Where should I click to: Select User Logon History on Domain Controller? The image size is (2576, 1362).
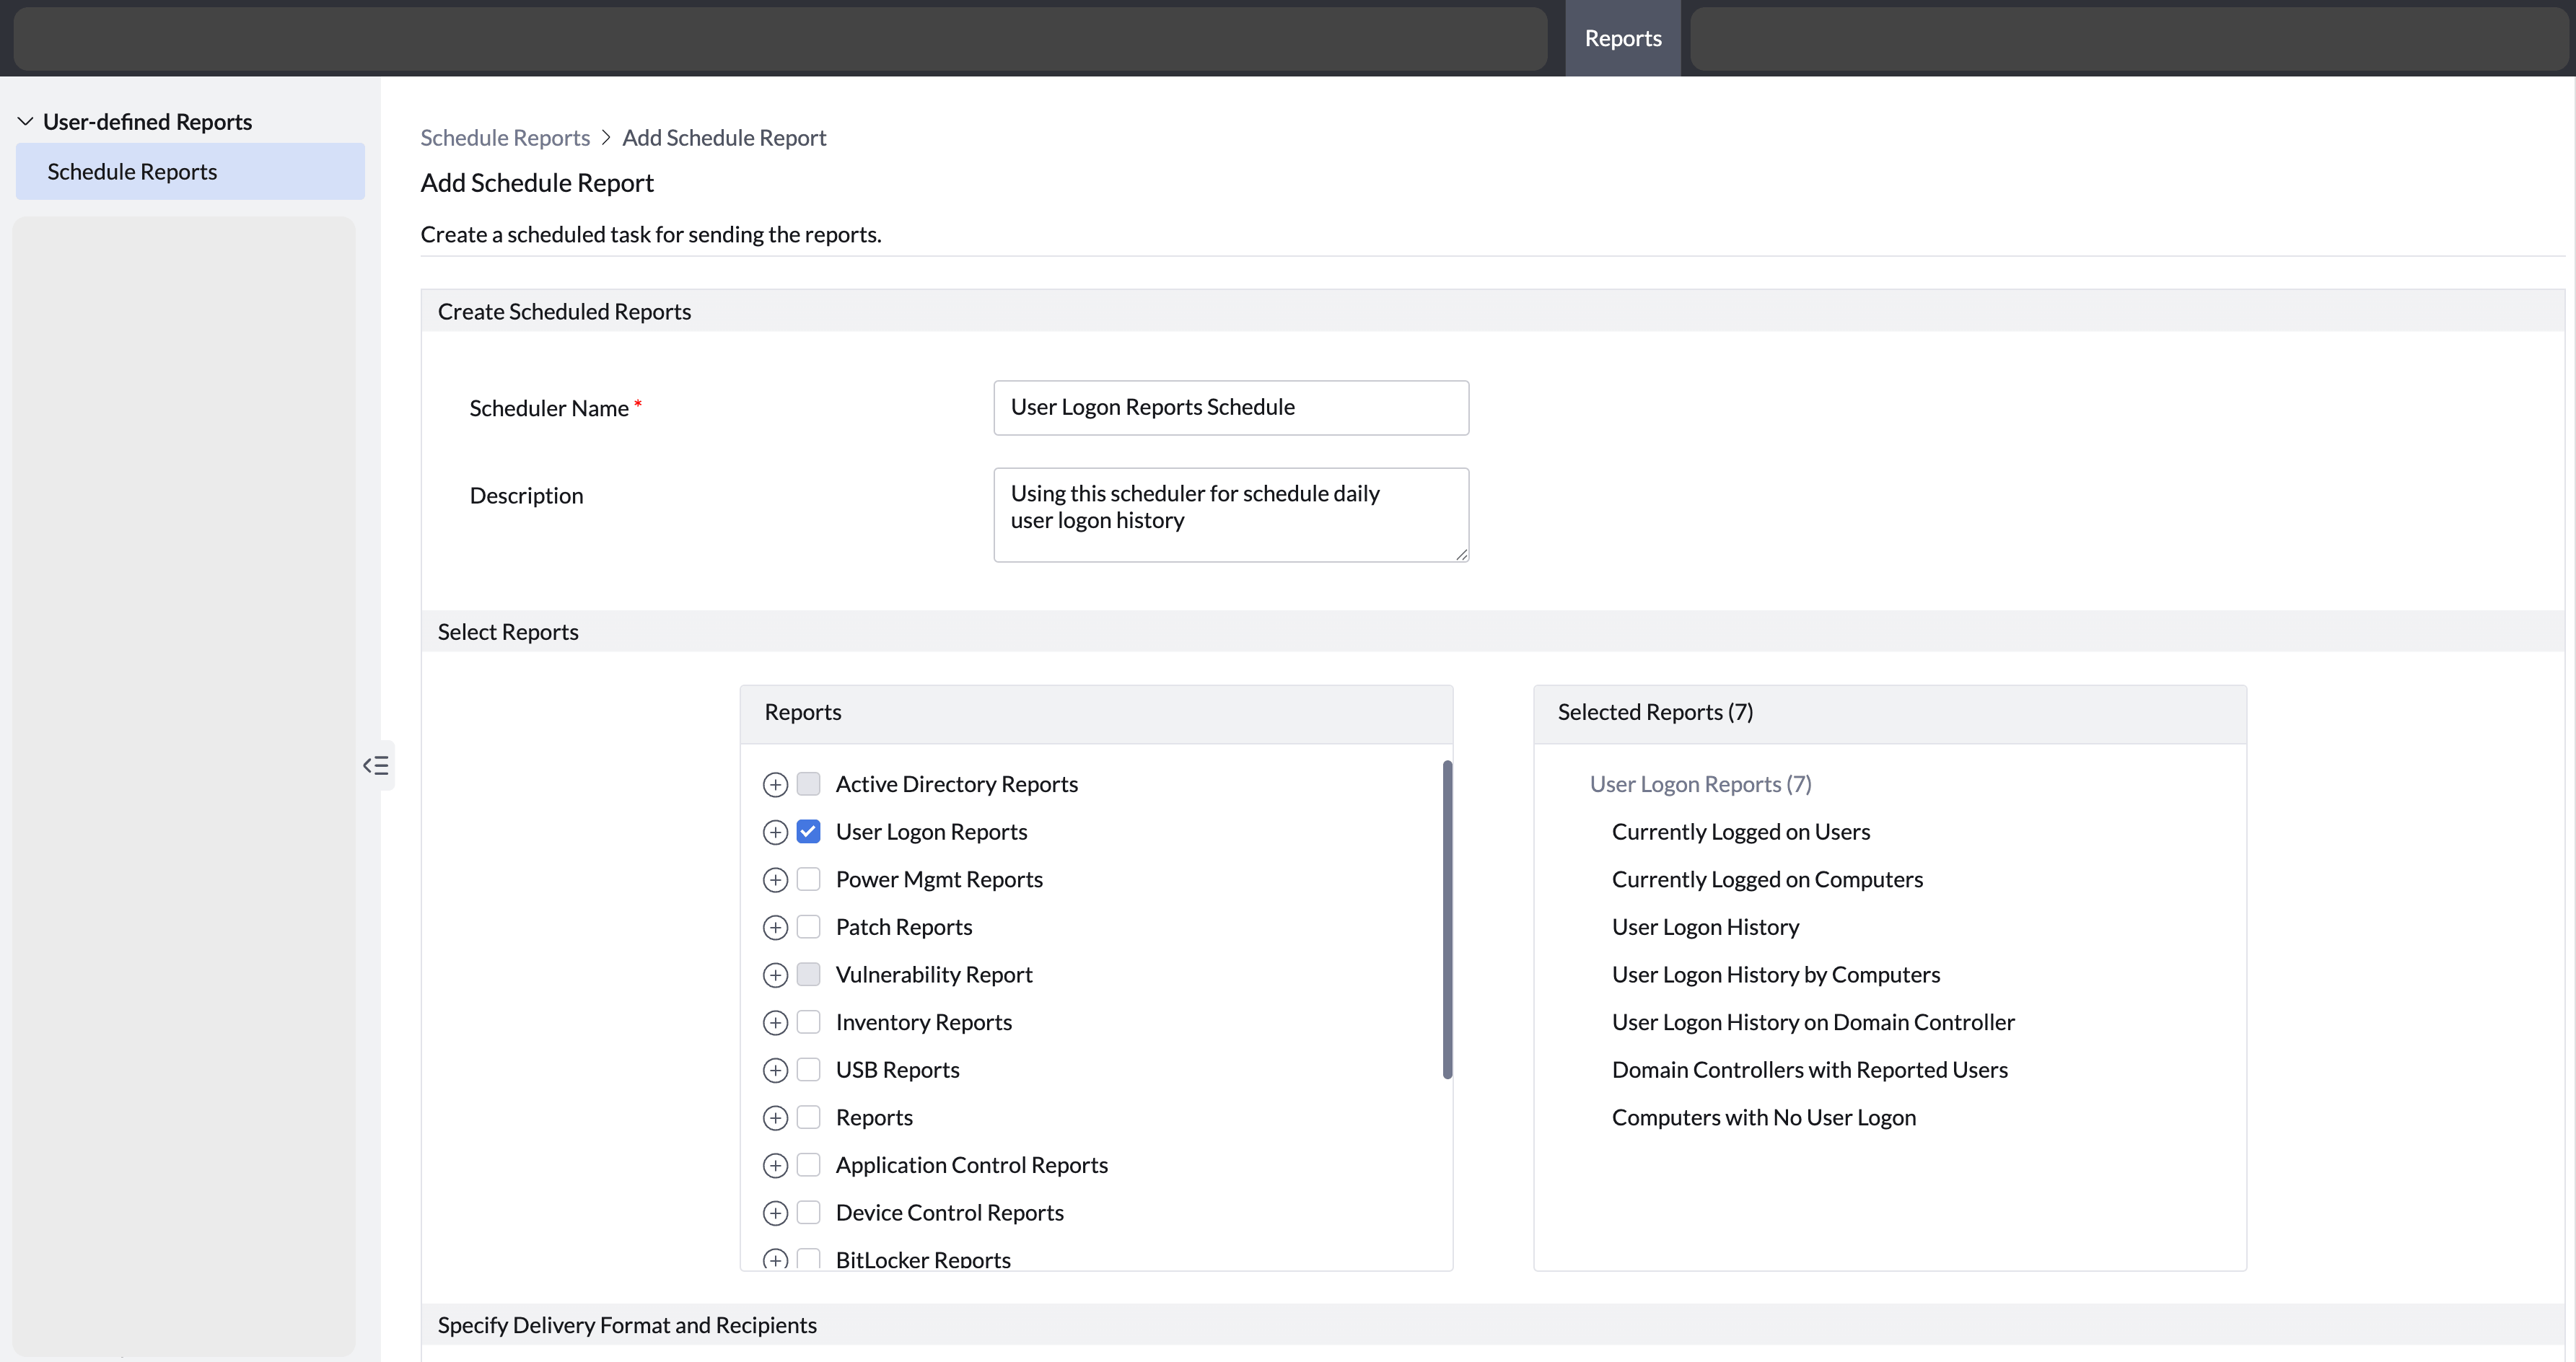coord(1813,1022)
